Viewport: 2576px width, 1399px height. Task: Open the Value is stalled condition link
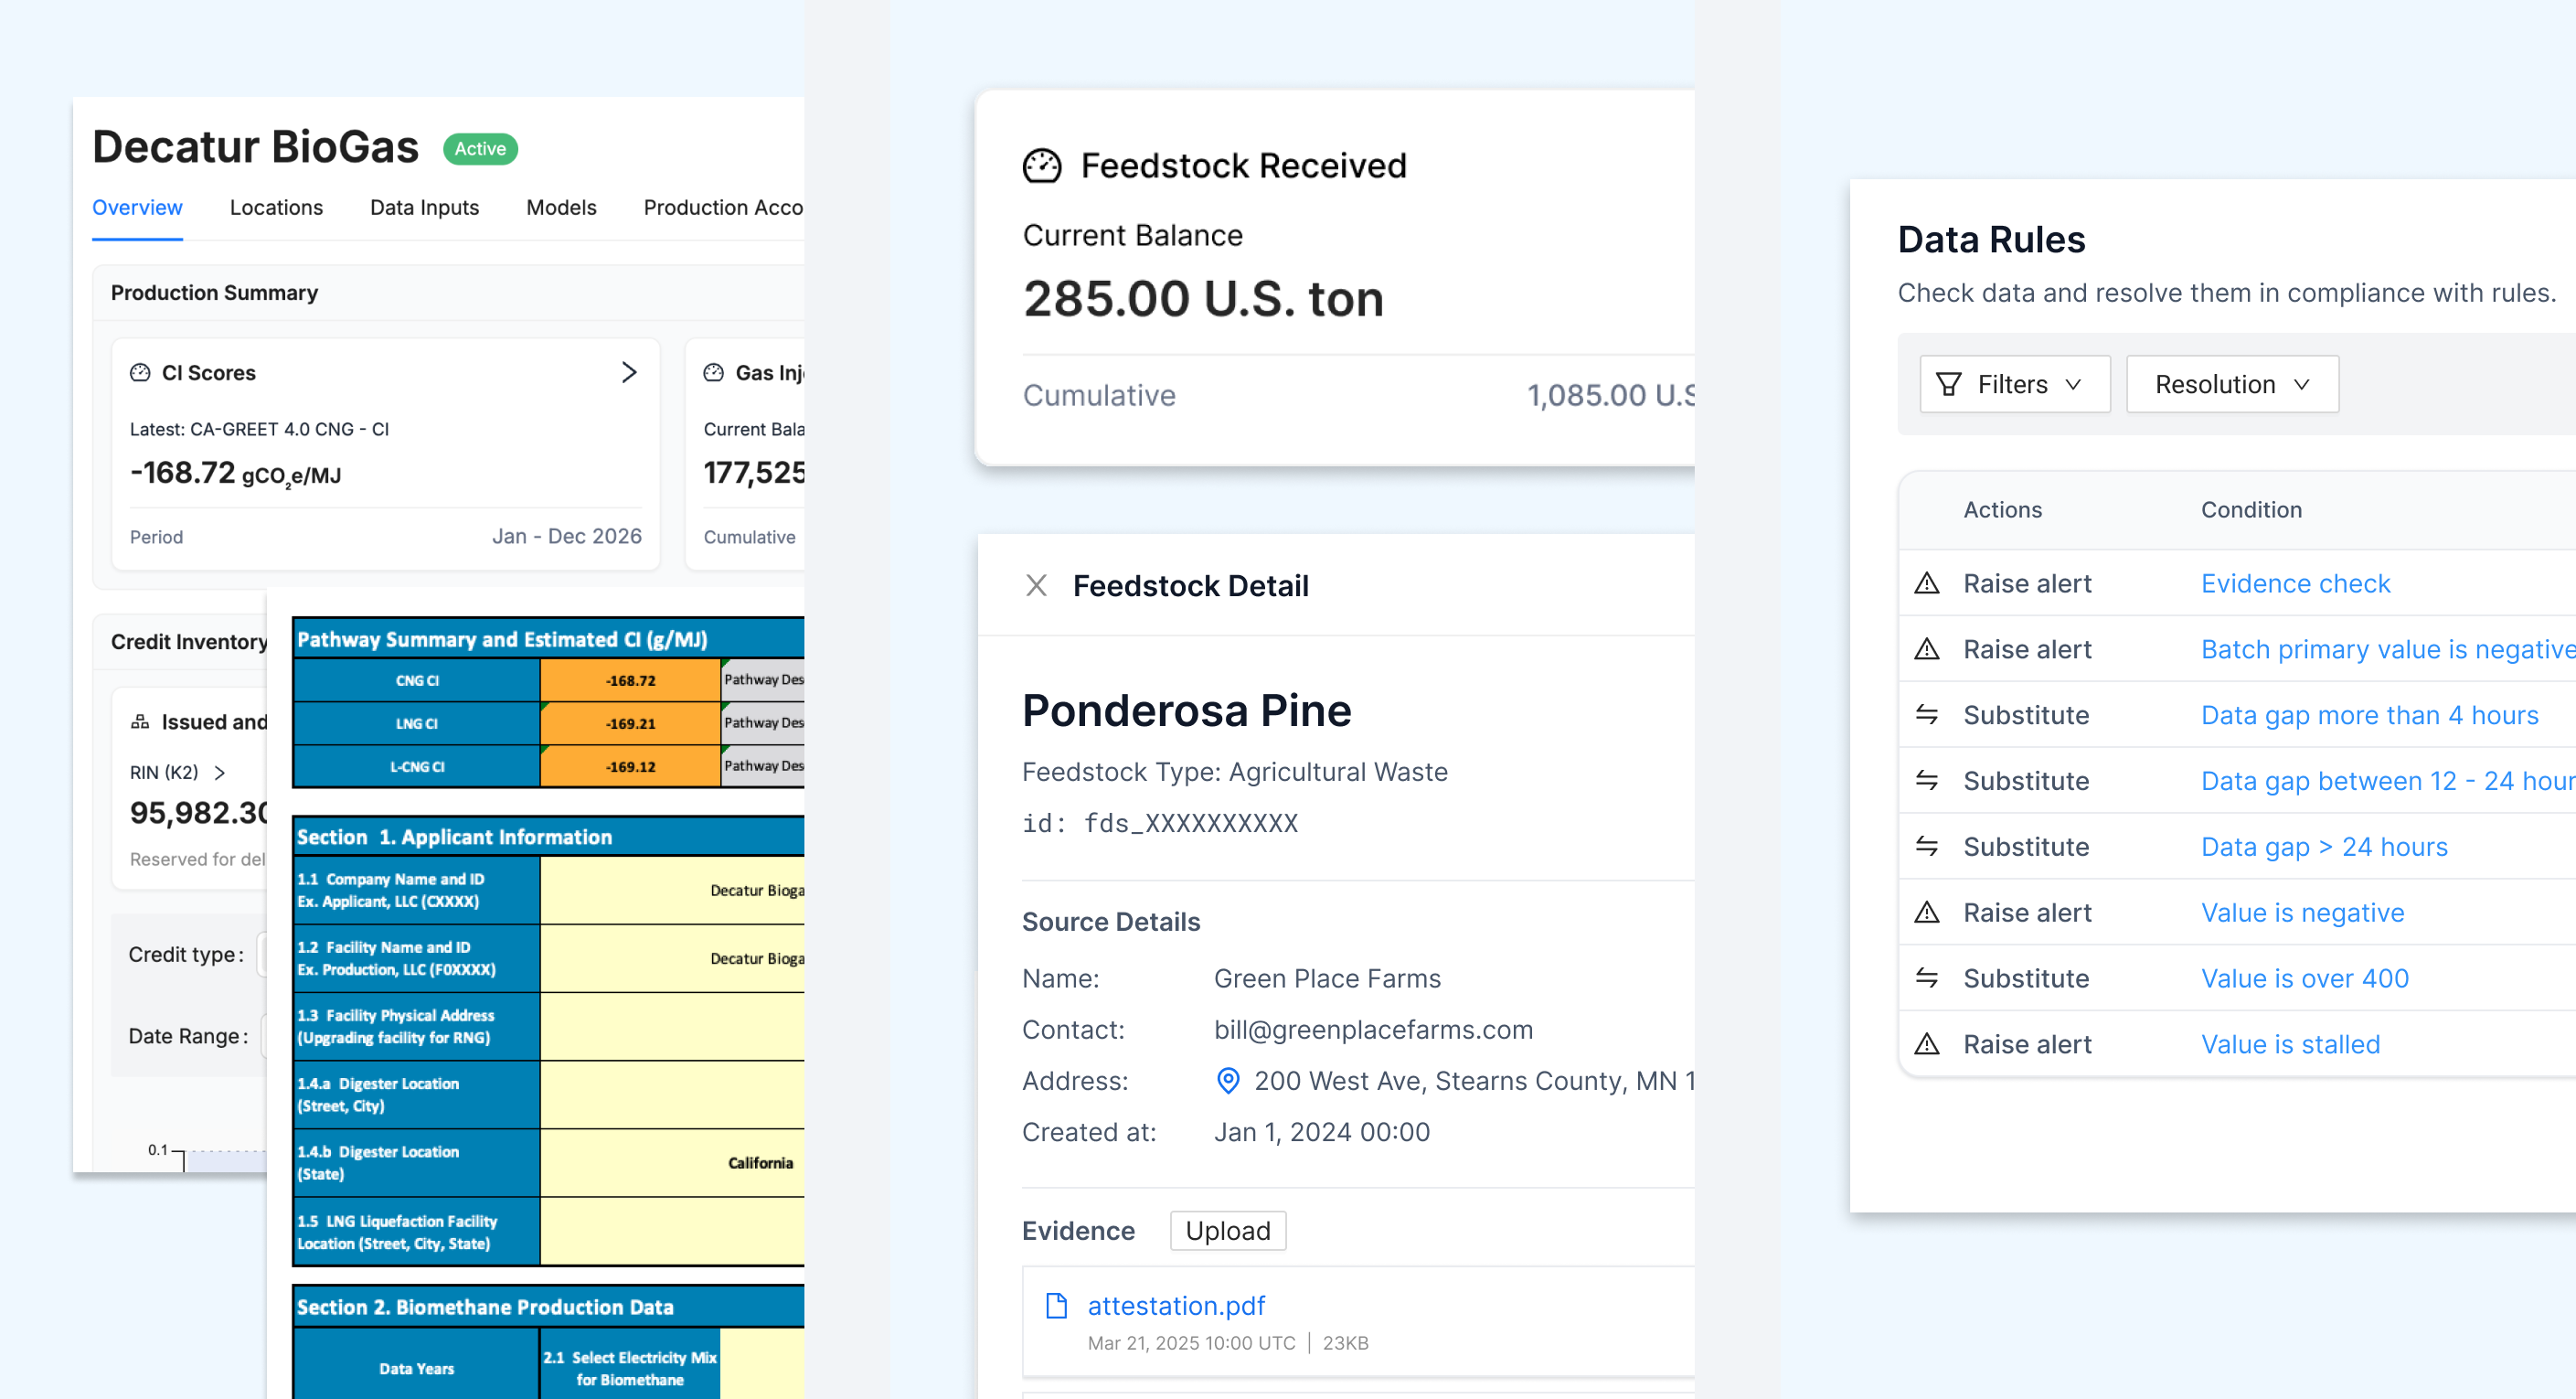point(2289,1043)
